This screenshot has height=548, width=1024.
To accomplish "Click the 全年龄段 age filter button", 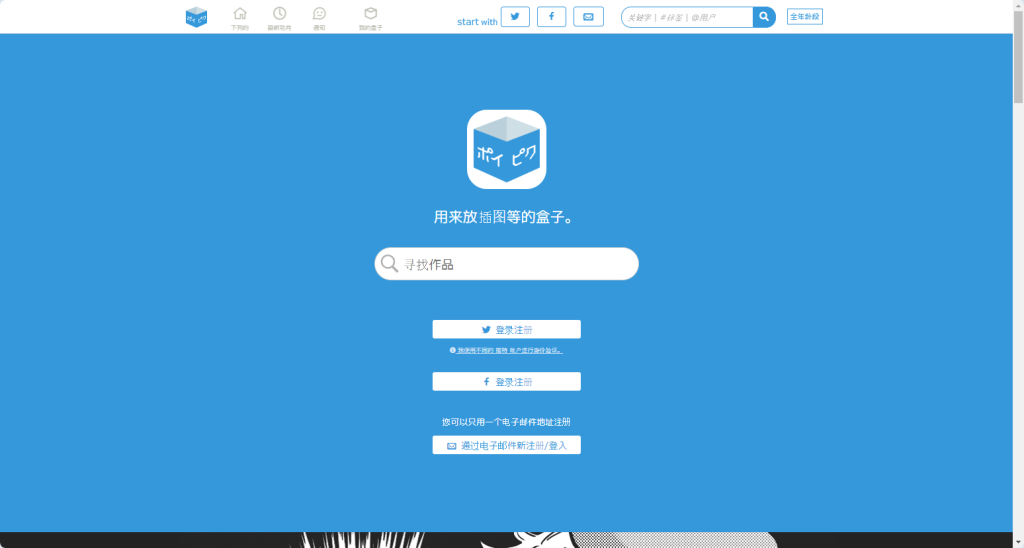I will click(x=805, y=17).
